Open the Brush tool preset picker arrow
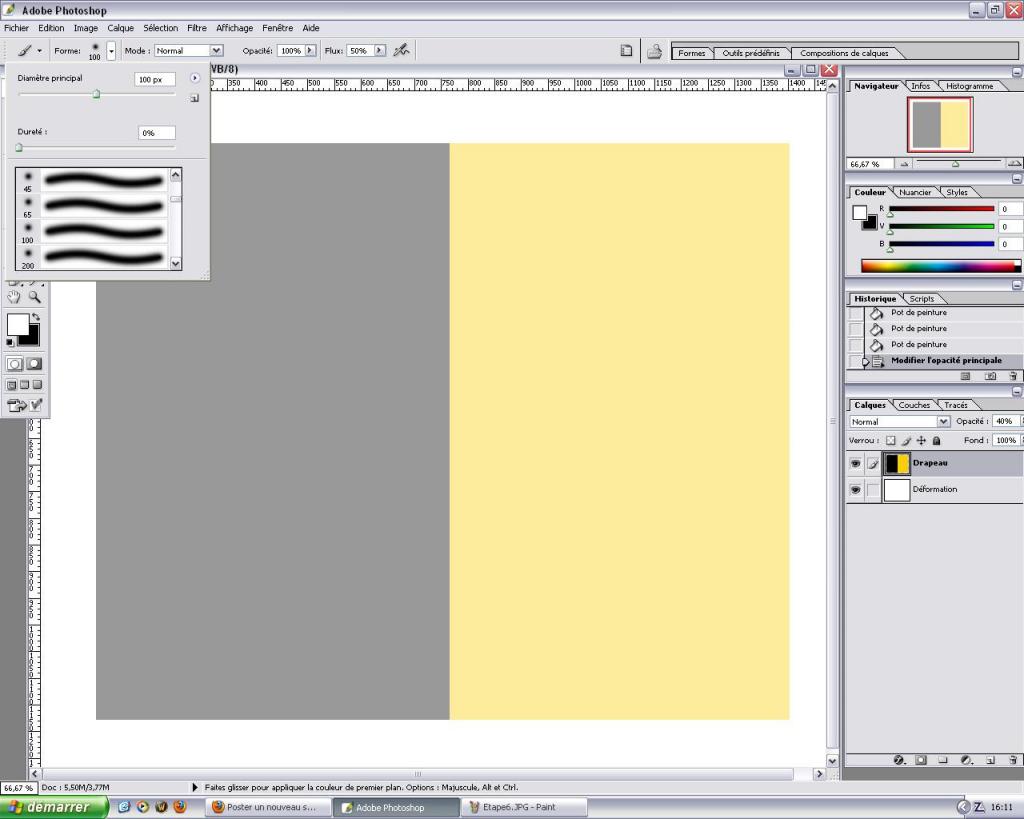Viewport: 1024px width, 819px height. click(x=39, y=50)
